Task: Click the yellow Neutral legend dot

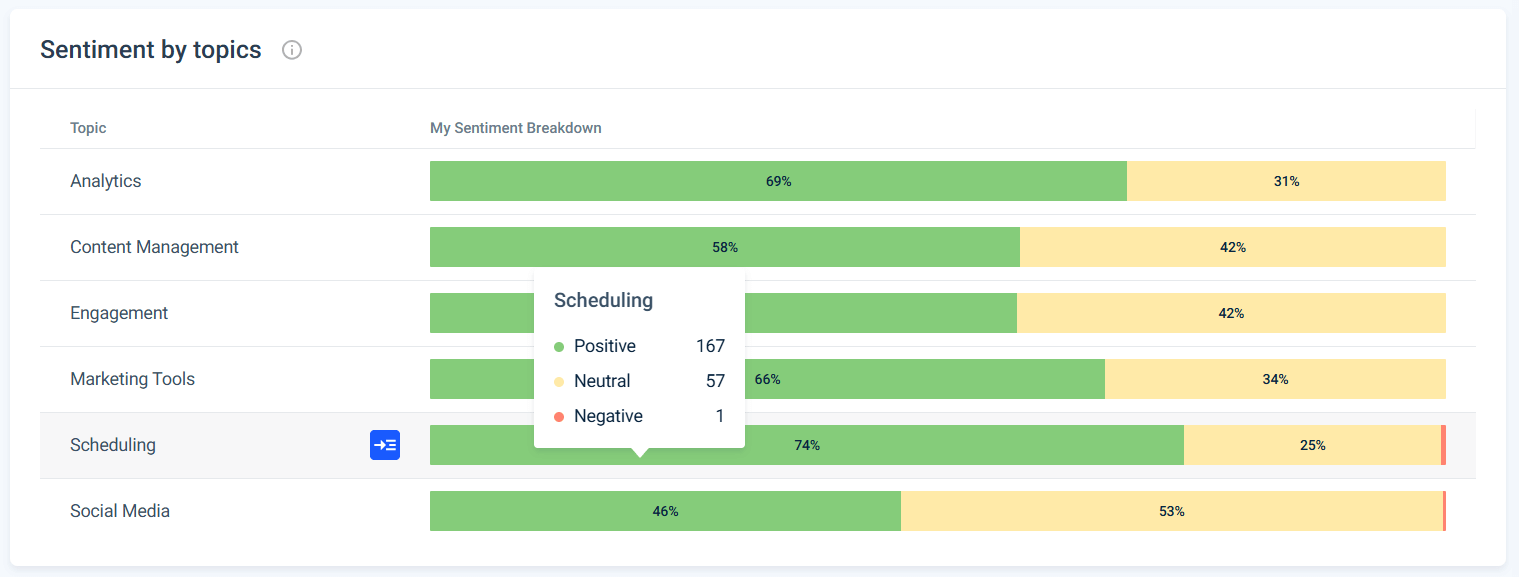Action: (560, 381)
